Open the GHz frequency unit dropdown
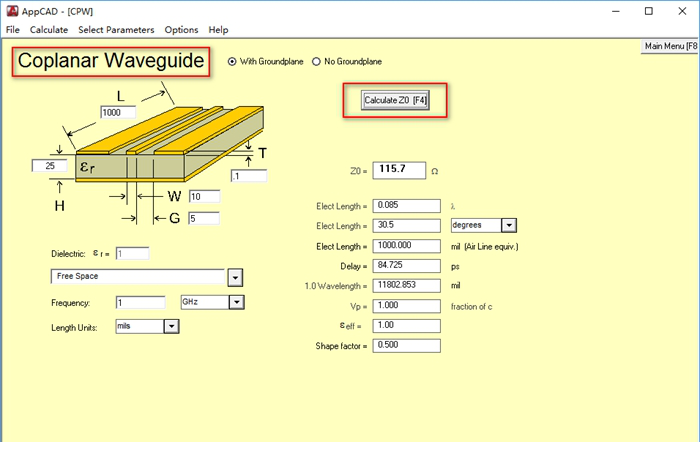 click(x=237, y=302)
